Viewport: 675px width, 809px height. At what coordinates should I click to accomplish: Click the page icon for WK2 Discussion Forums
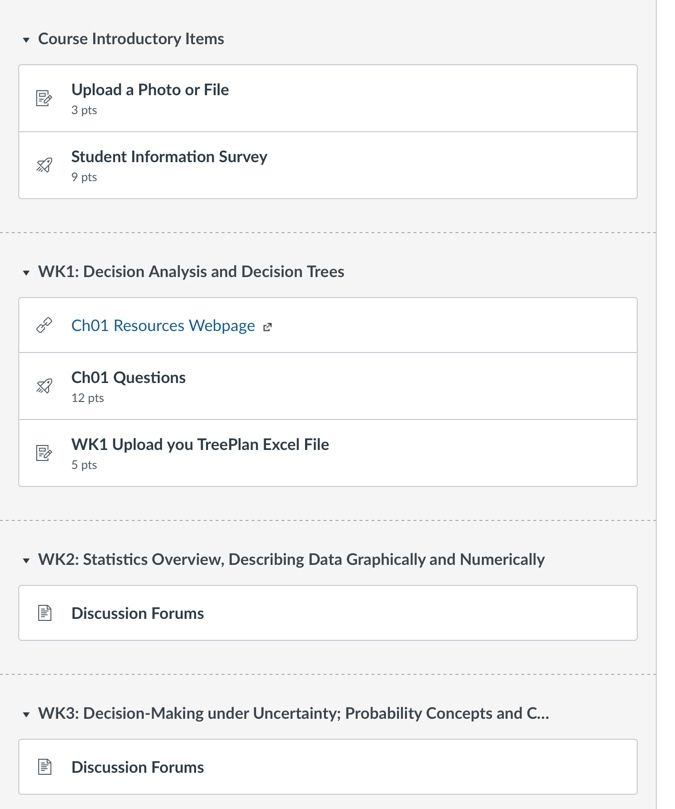pos(45,613)
